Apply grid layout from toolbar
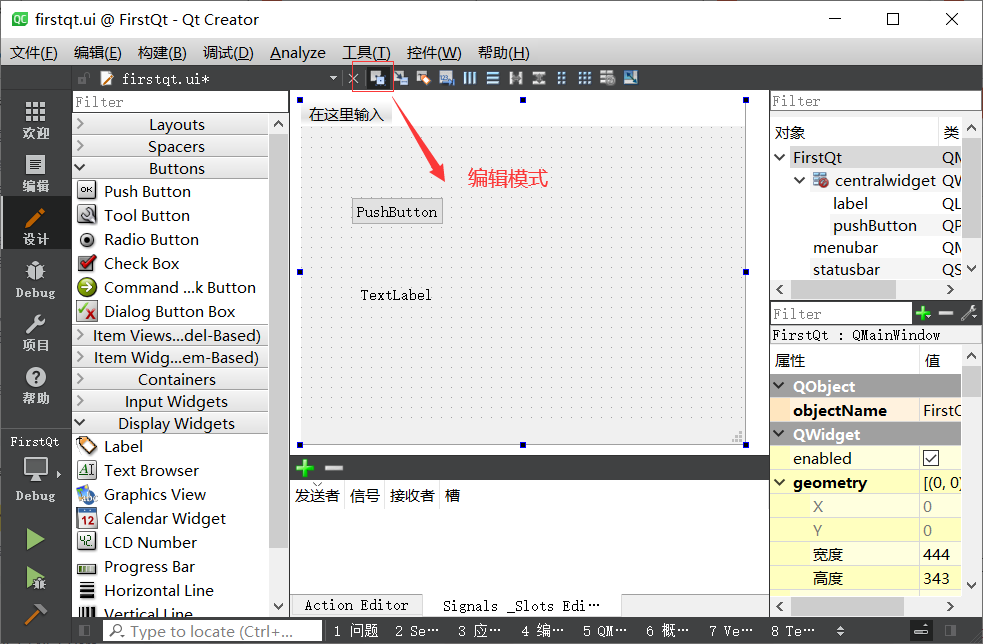983x644 pixels. [584, 78]
